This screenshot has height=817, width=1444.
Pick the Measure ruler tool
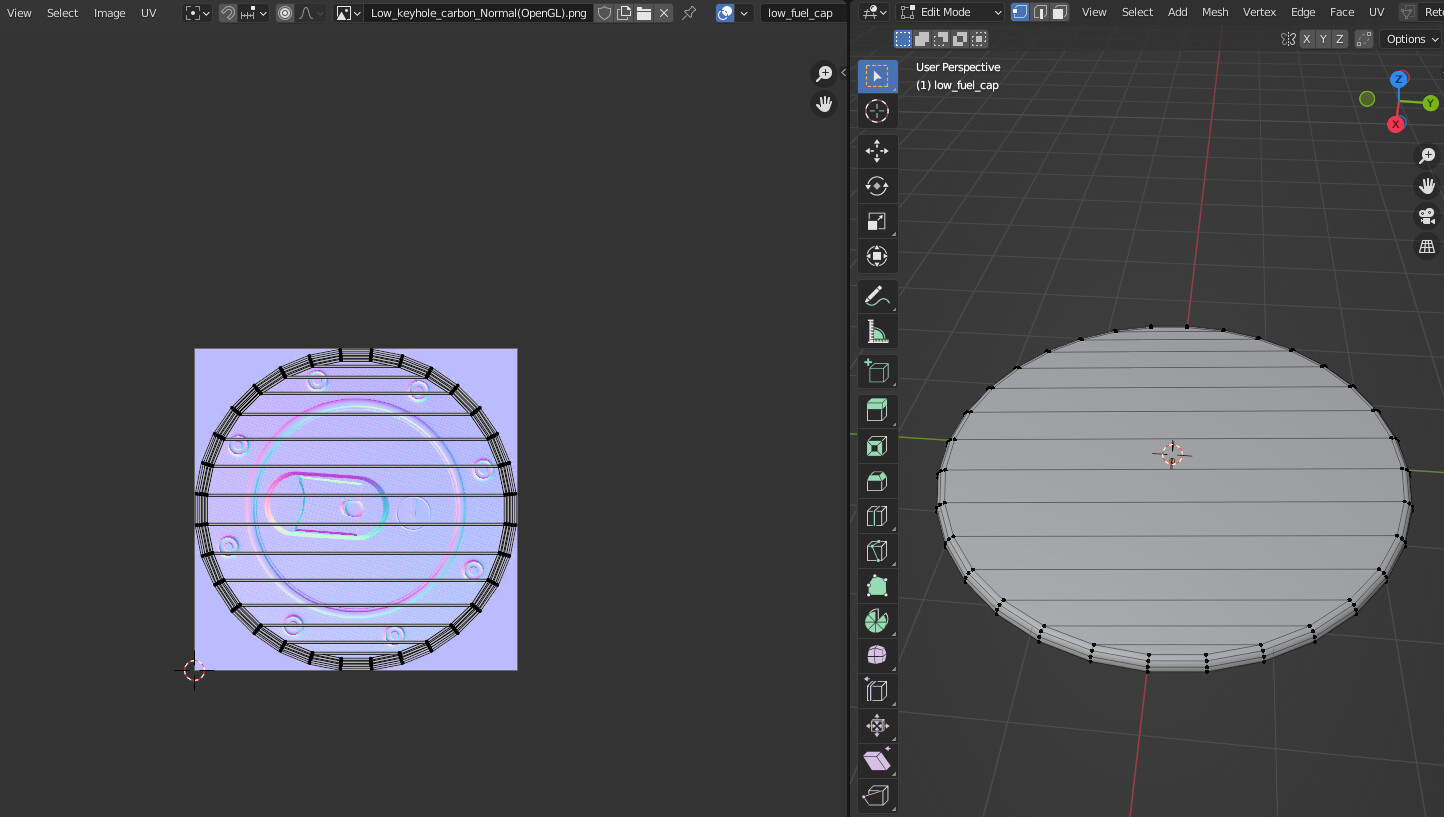coord(877,331)
